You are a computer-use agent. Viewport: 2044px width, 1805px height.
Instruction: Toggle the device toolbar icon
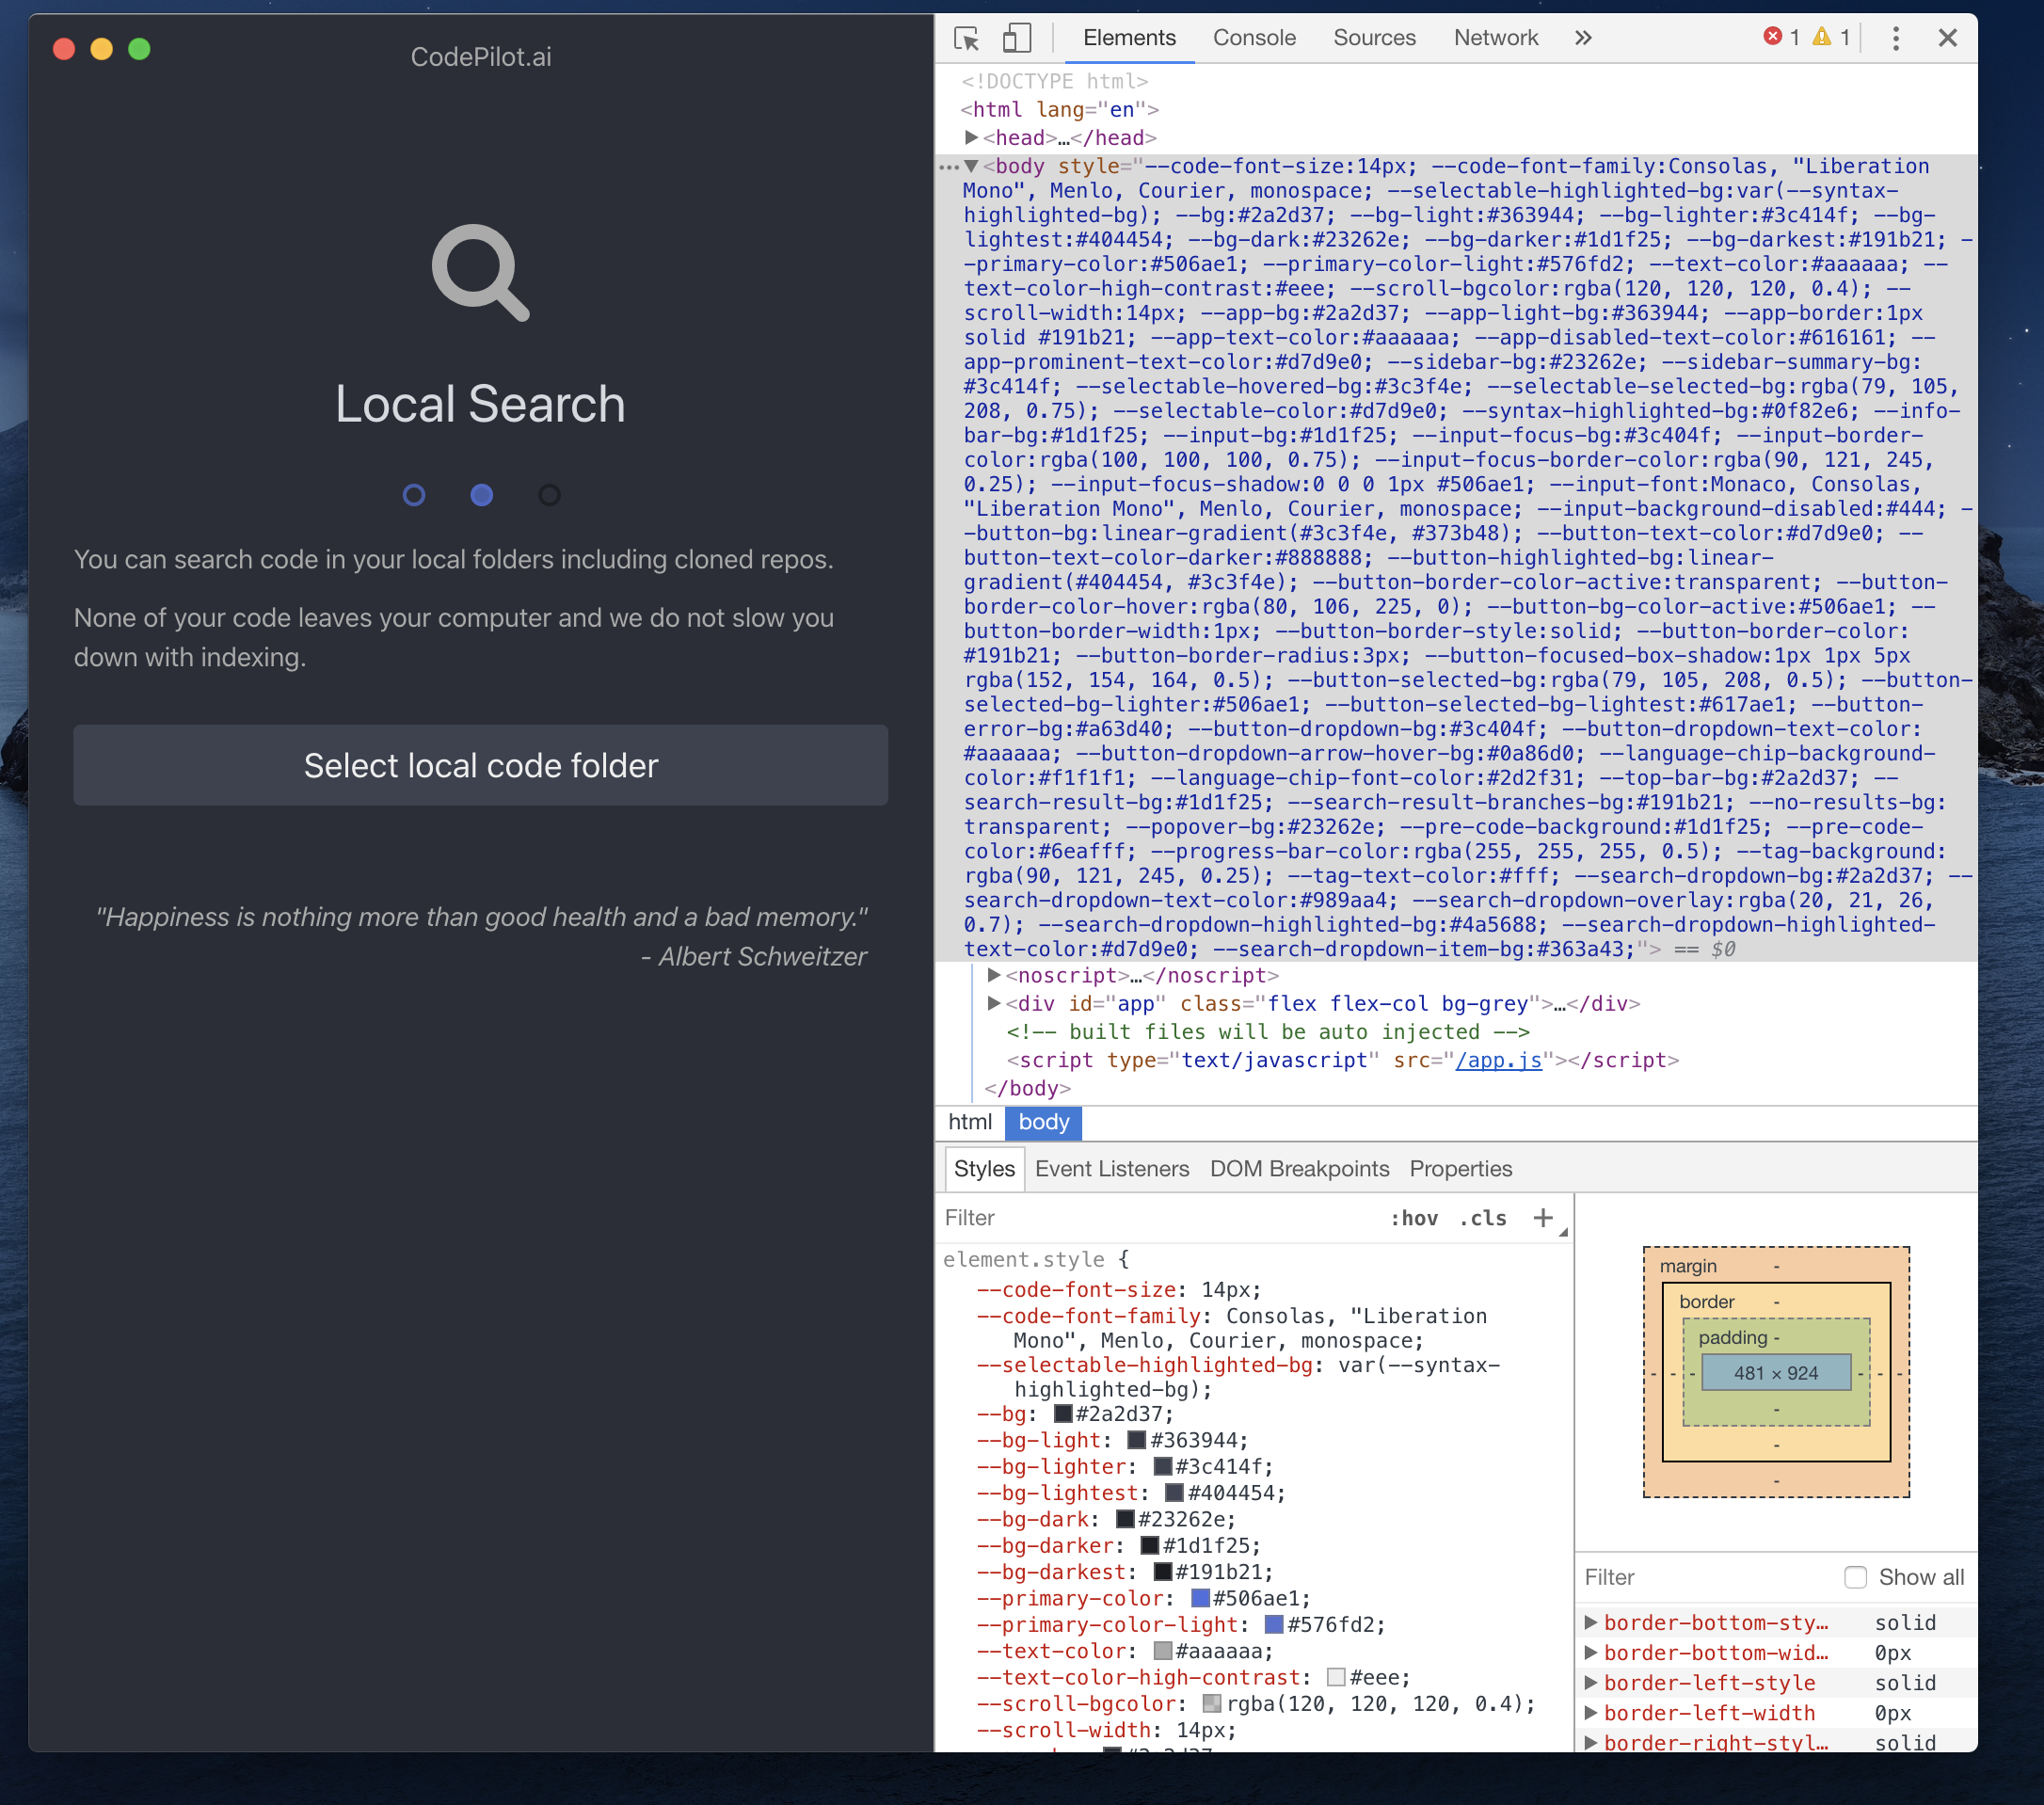1017,38
